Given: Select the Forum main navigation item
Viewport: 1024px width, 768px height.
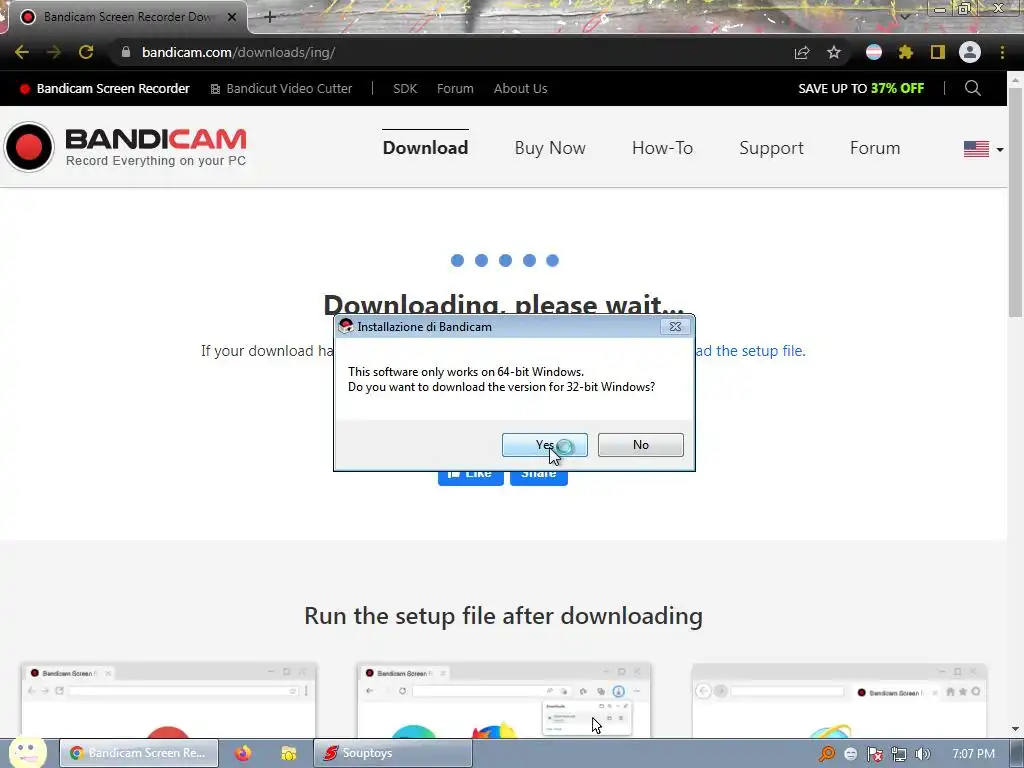Looking at the screenshot, I should pos(875,148).
